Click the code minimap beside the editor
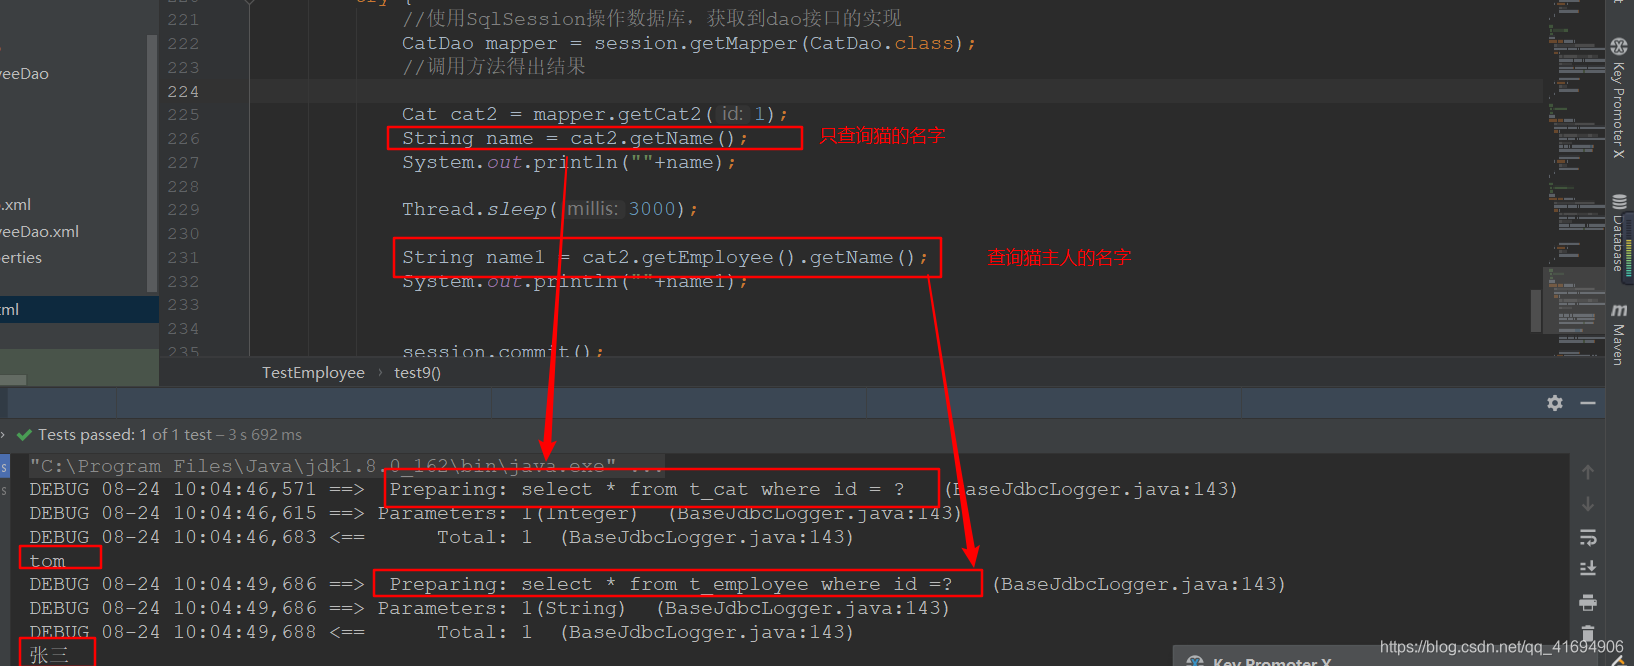The width and height of the screenshot is (1634, 666). pos(1576,178)
